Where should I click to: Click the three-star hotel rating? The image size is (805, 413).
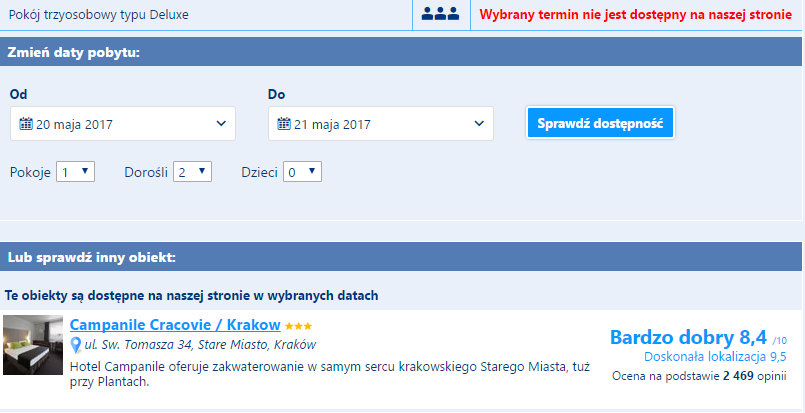[298, 326]
